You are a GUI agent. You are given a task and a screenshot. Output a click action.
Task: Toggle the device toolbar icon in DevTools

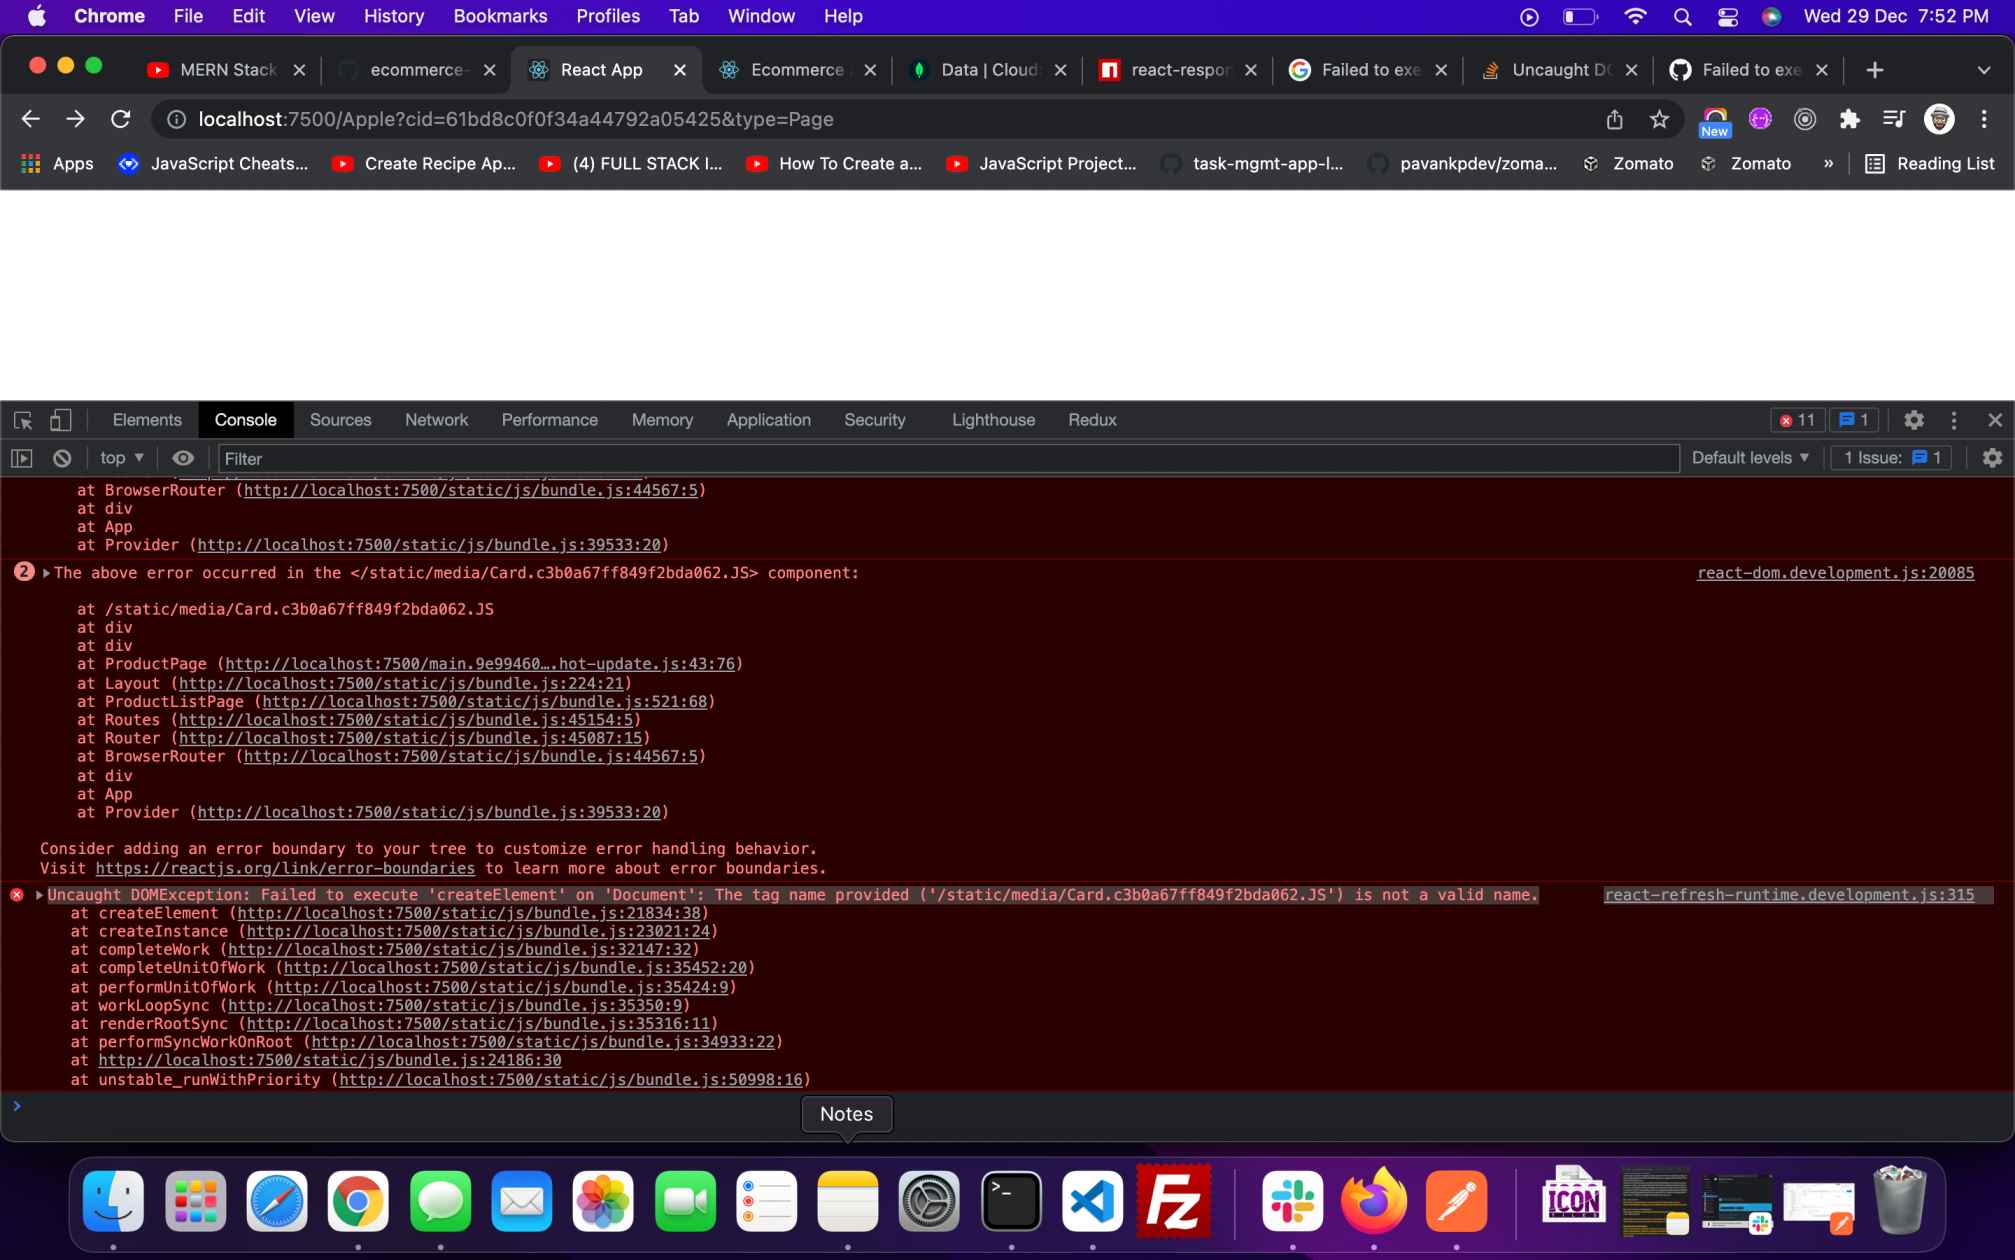pyautogui.click(x=61, y=420)
